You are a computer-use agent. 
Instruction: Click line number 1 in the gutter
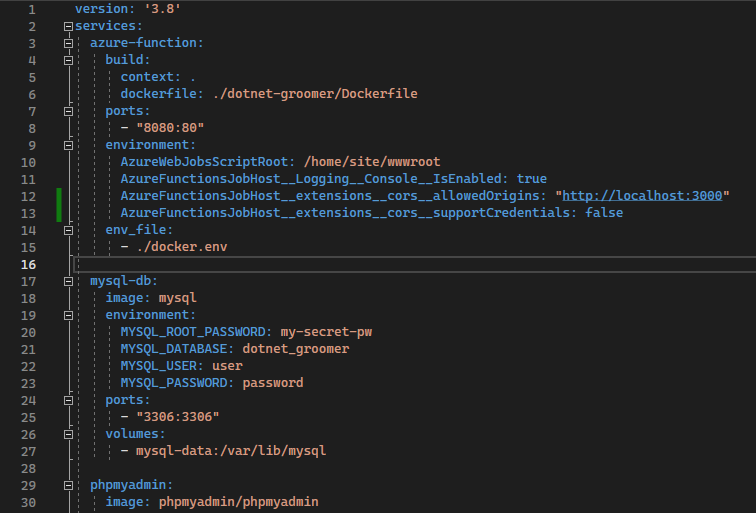coord(32,10)
